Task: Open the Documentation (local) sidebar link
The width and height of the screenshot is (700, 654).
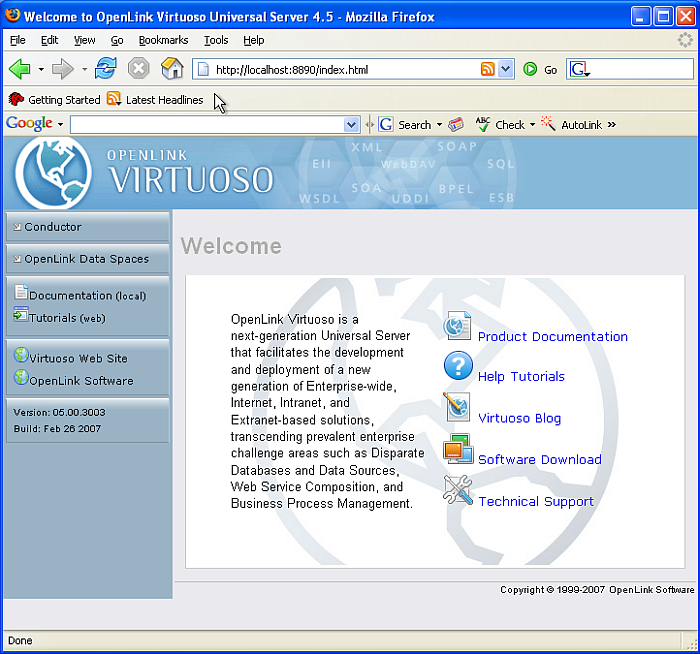Action: [88, 296]
